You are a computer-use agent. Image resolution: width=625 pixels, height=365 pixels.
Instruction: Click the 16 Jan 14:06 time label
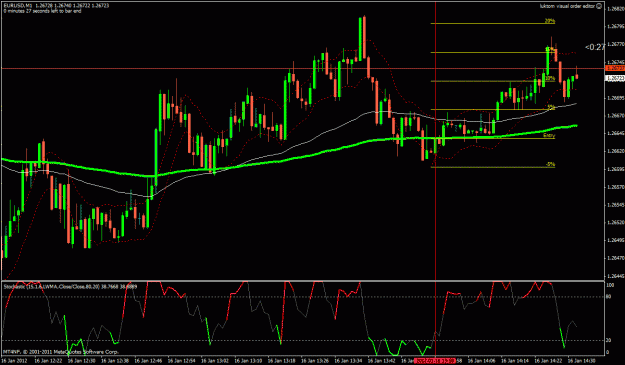click(482, 361)
